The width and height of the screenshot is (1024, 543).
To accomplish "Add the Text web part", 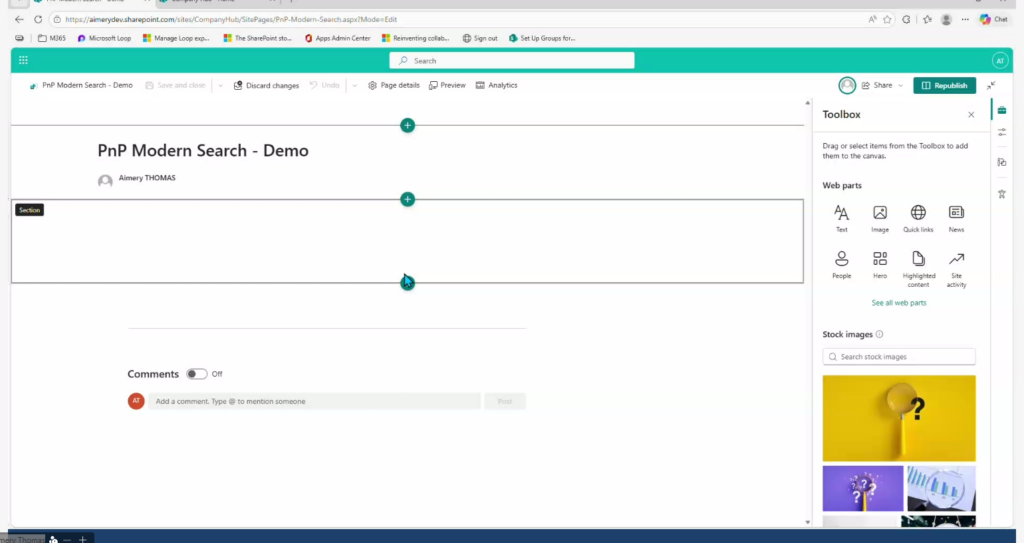I will (841, 218).
